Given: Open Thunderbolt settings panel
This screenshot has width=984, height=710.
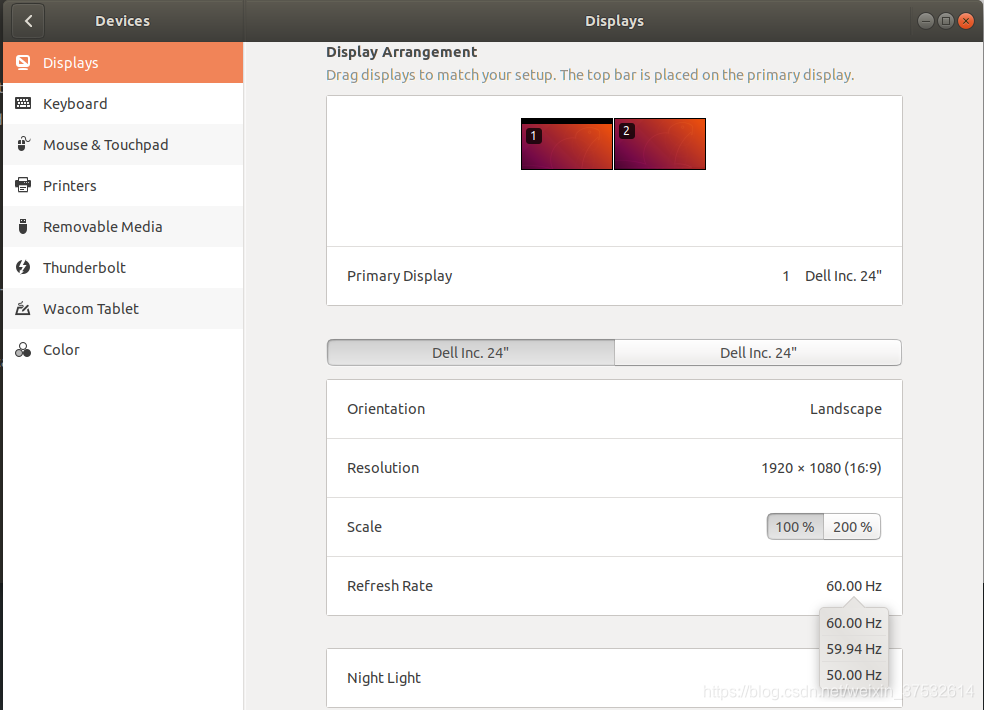Looking at the screenshot, I should tap(123, 267).
